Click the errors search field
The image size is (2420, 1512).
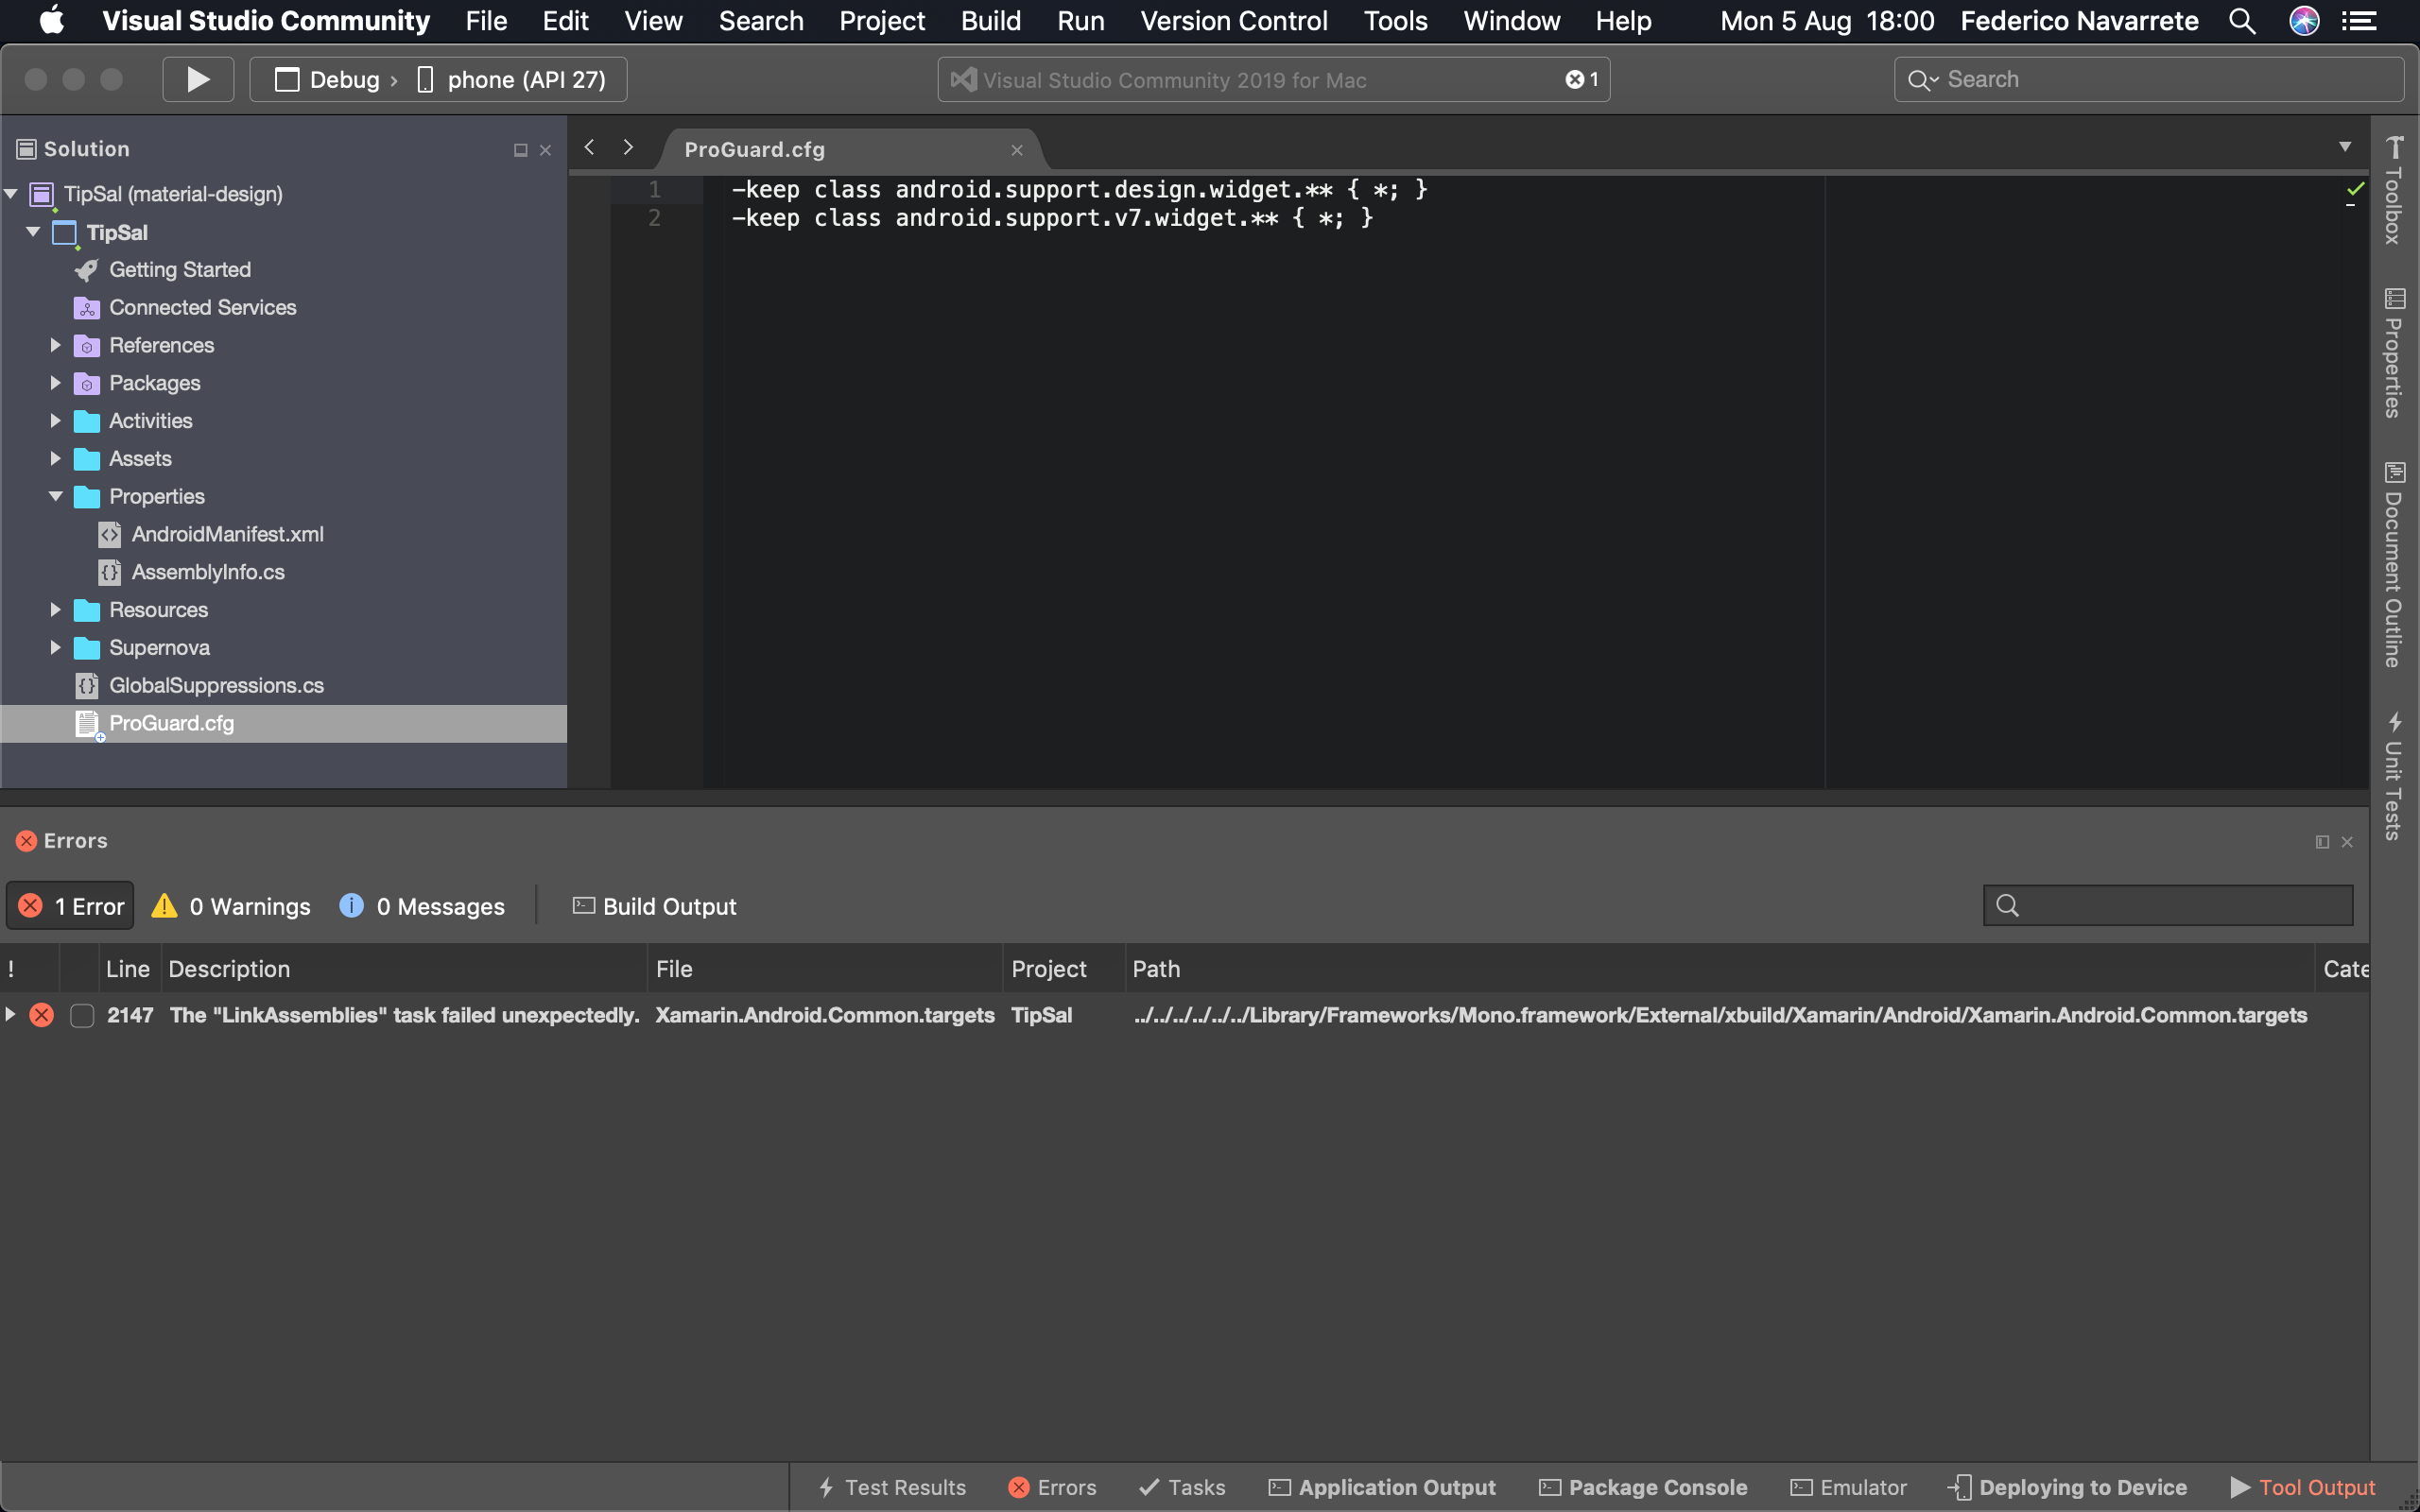pyautogui.click(x=2167, y=904)
